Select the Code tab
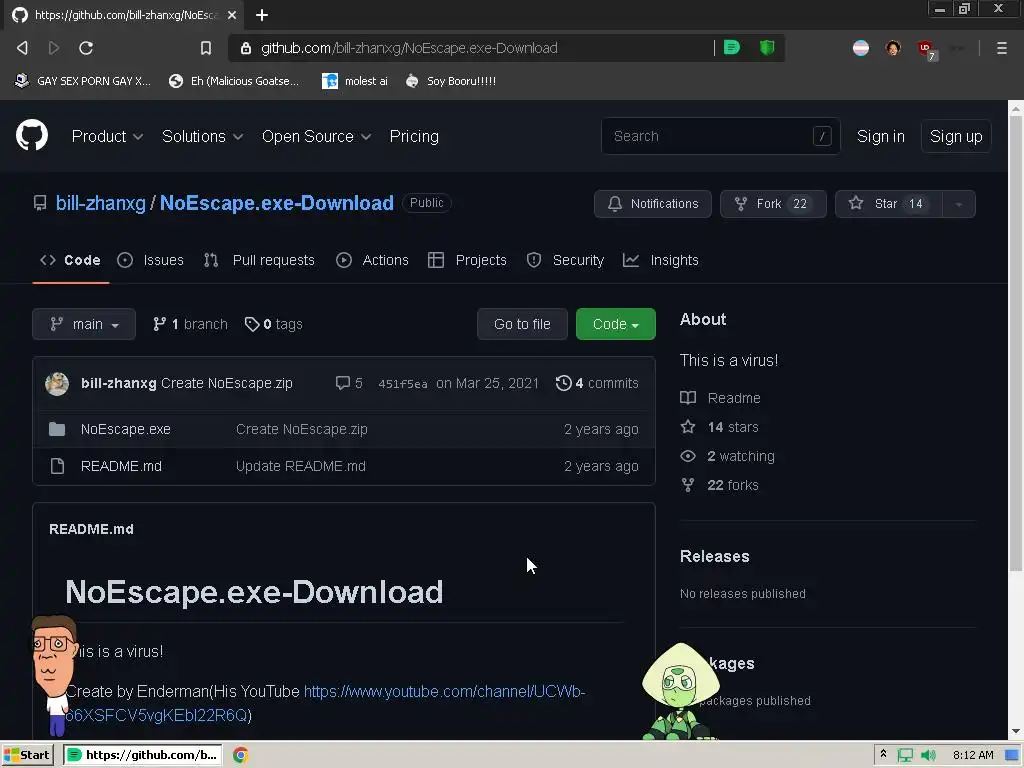Screen dimensions: 1024x768 [71, 260]
